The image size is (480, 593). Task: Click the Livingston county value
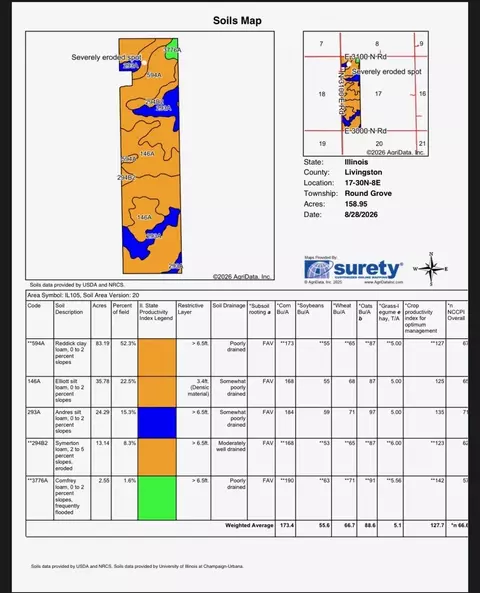tap(363, 172)
